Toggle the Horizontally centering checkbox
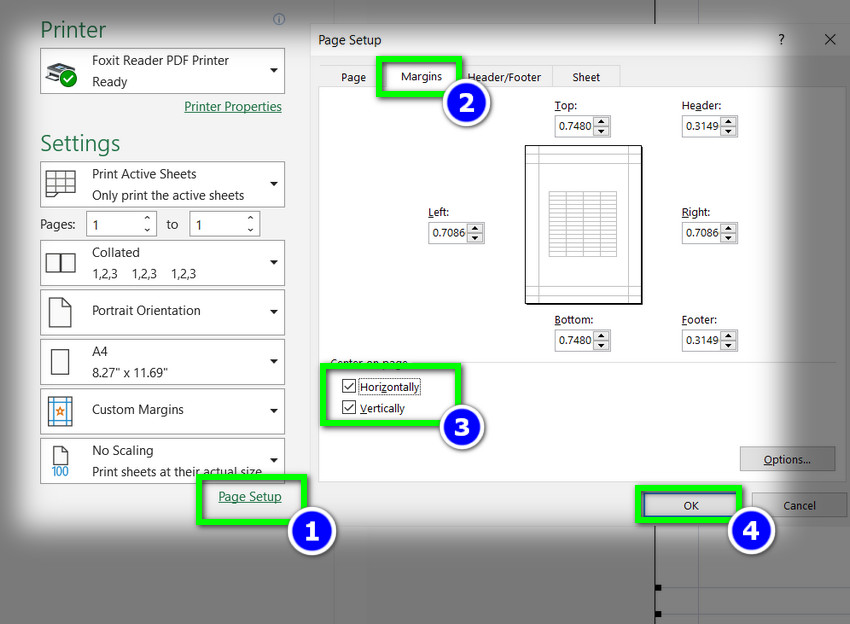This screenshot has width=850, height=624. pos(348,387)
